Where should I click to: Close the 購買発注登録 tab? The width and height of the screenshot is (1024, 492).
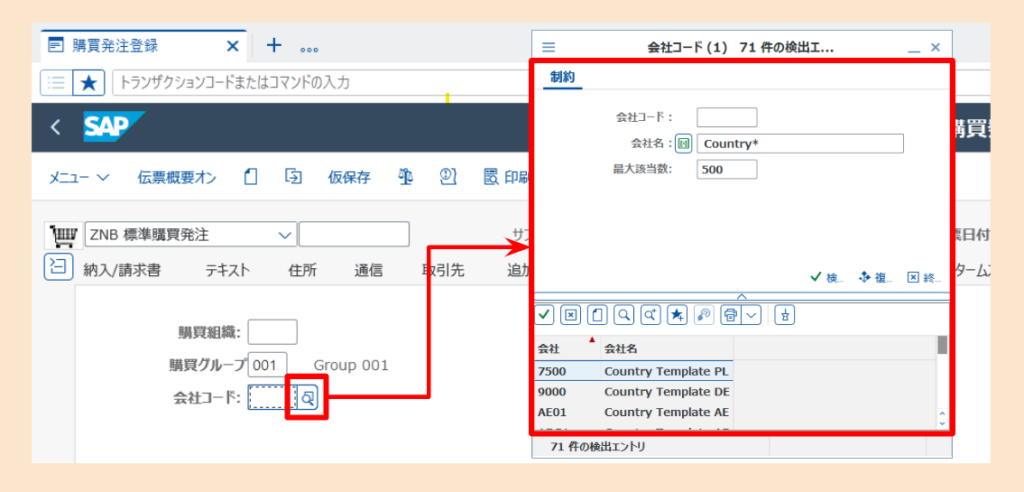pyautogui.click(x=232, y=46)
